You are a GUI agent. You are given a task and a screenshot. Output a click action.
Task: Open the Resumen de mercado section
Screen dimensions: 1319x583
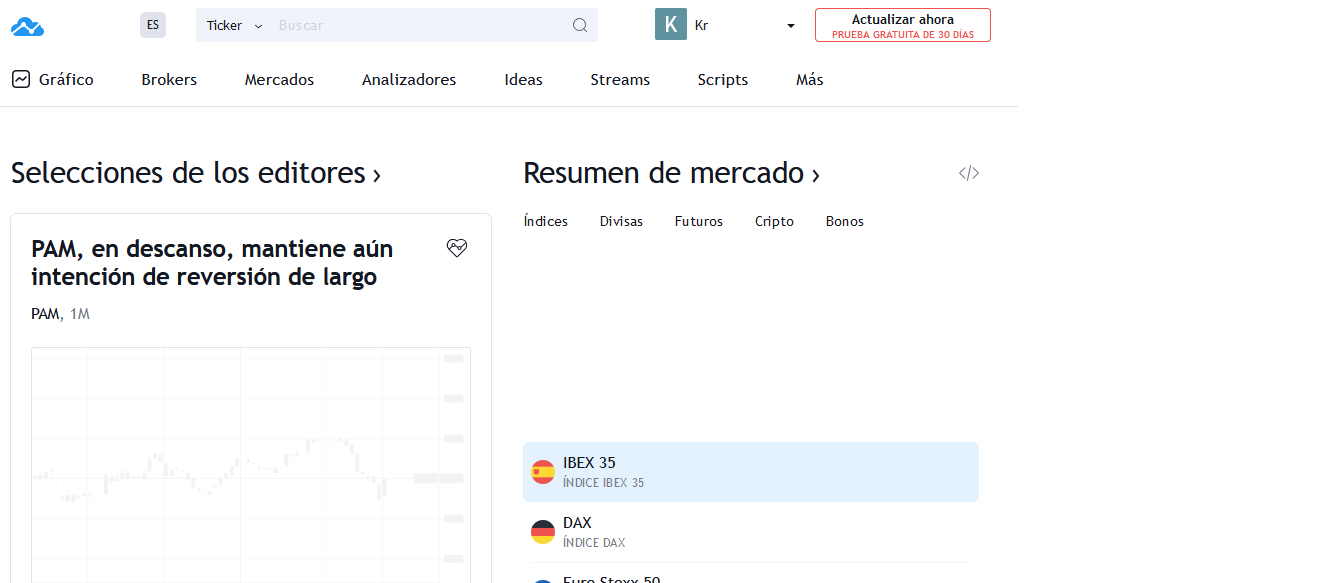(672, 173)
